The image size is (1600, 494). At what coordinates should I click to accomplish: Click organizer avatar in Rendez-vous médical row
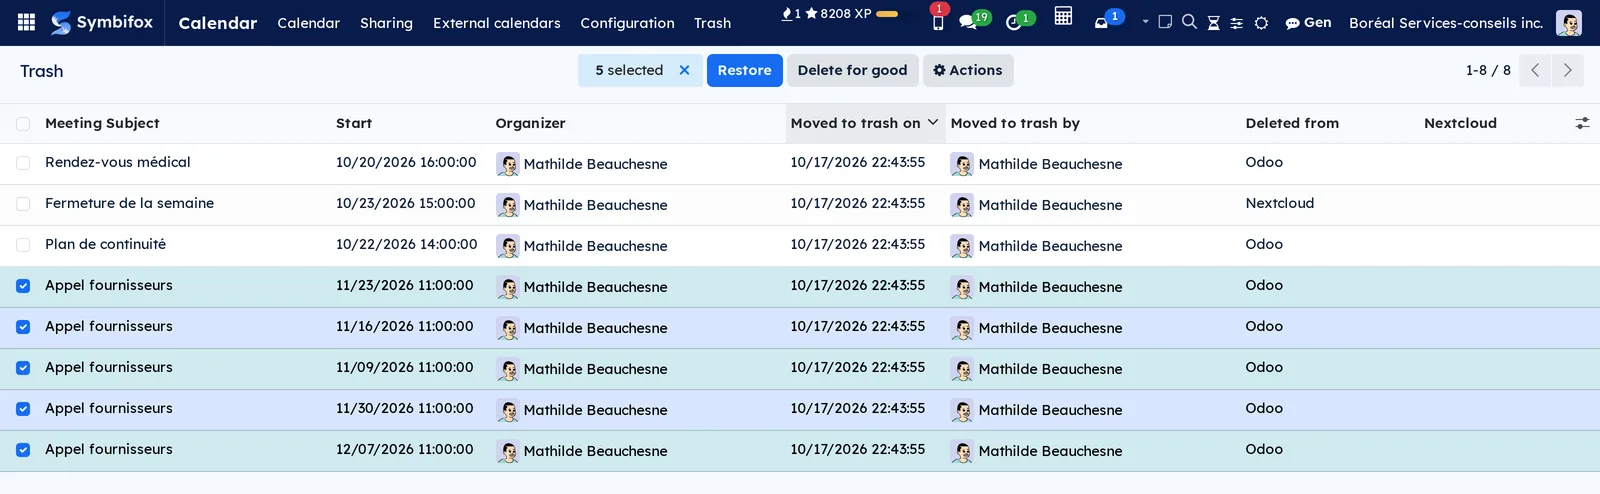[508, 165]
